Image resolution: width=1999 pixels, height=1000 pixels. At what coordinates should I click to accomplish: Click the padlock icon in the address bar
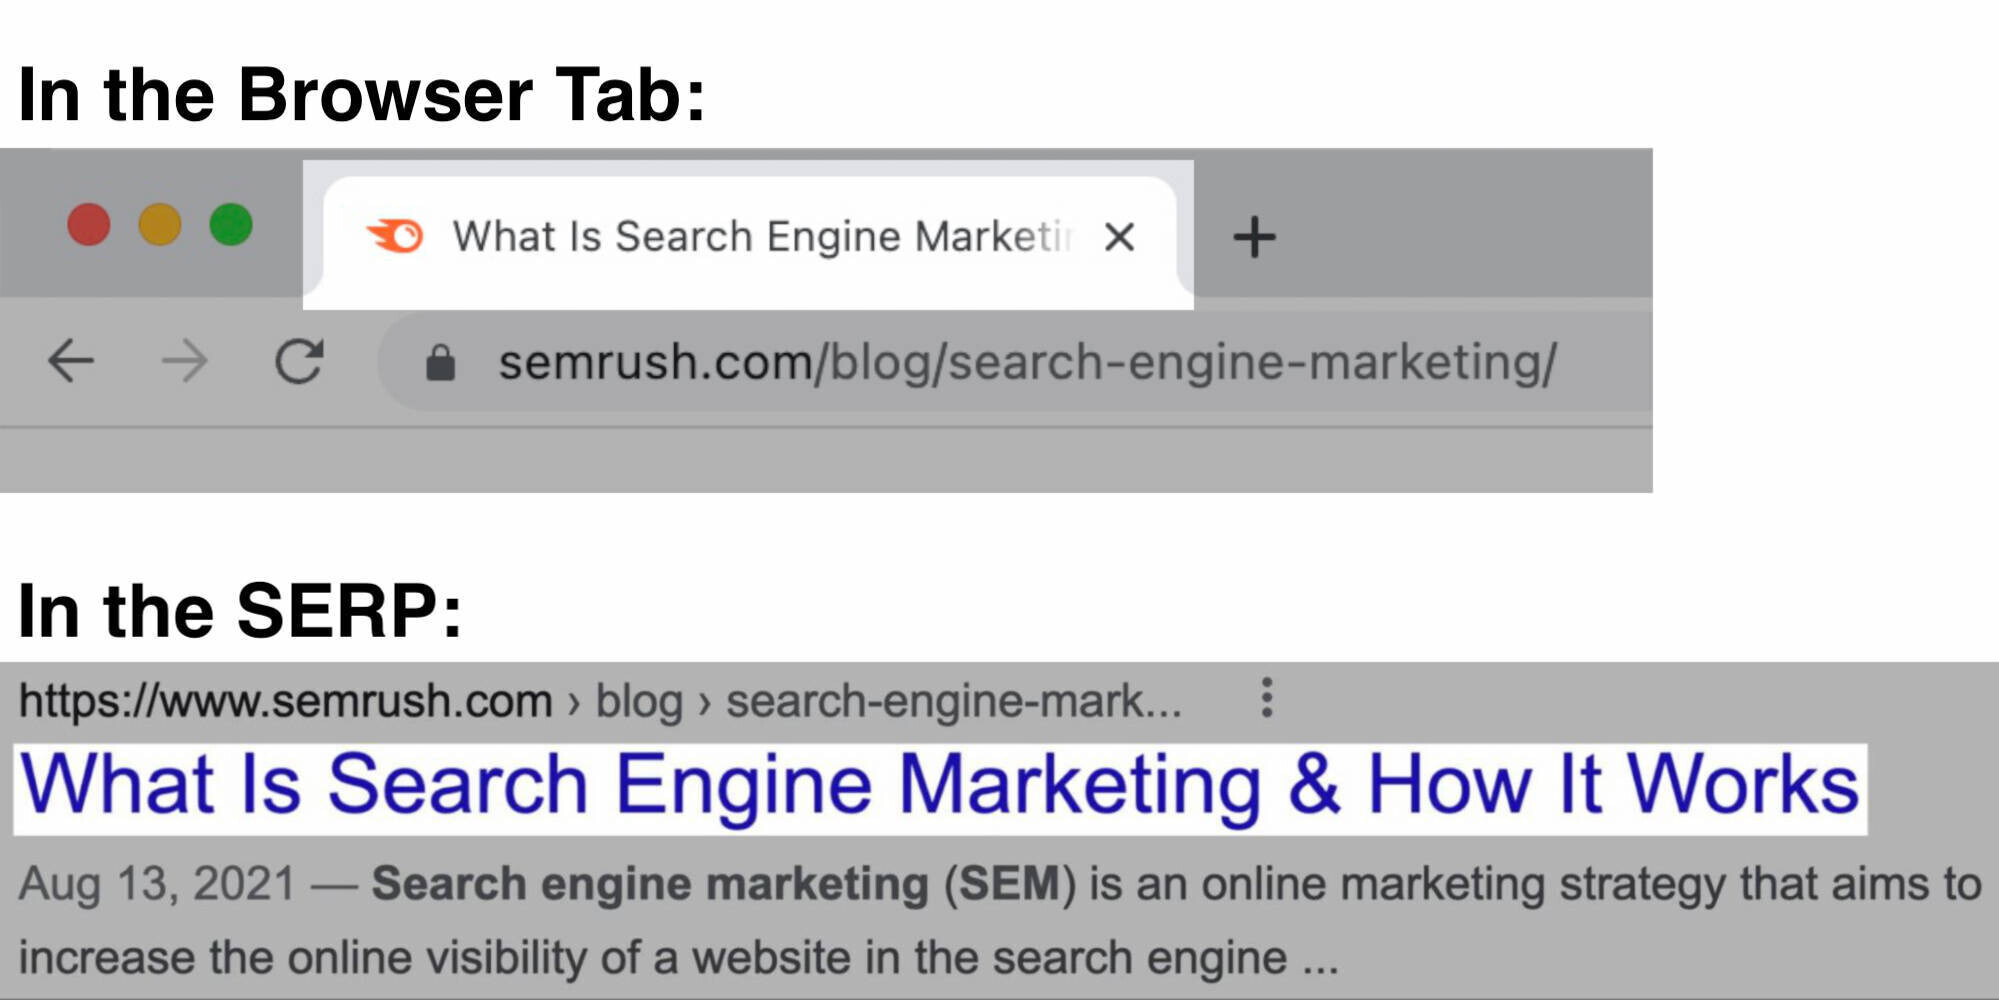tap(438, 363)
